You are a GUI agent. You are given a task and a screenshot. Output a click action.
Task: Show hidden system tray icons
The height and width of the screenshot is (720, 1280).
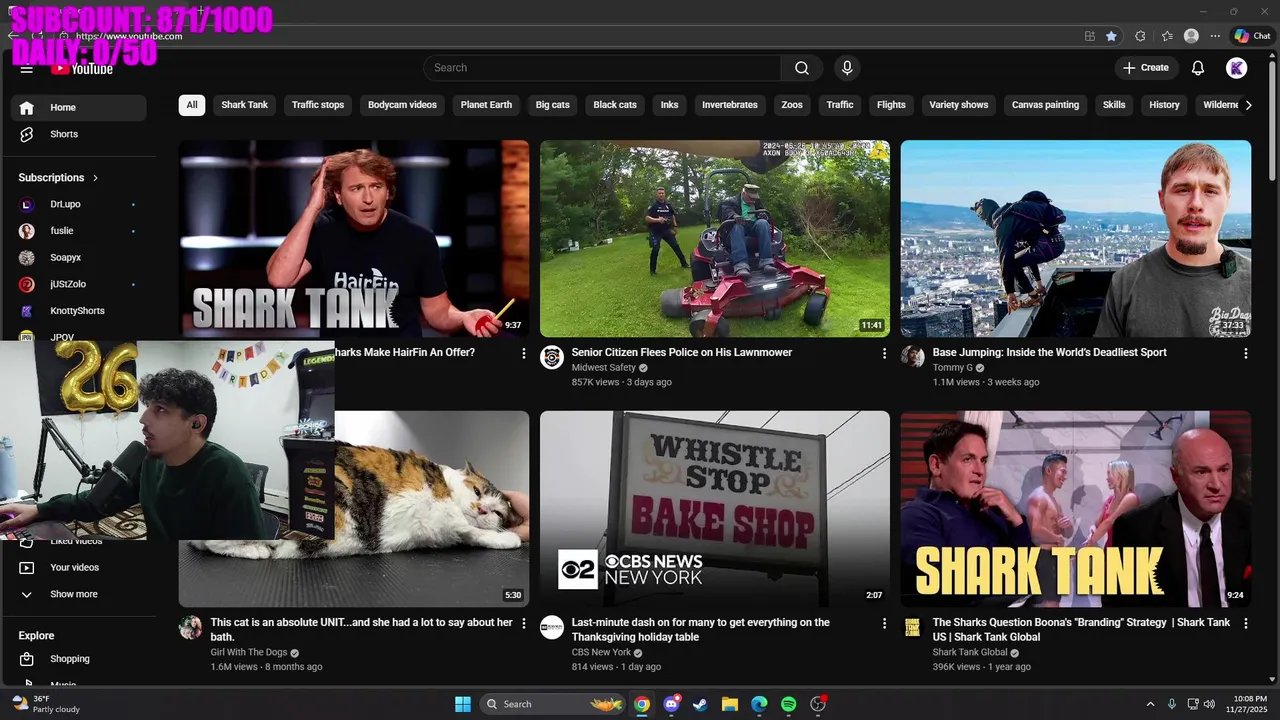click(x=1150, y=704)
